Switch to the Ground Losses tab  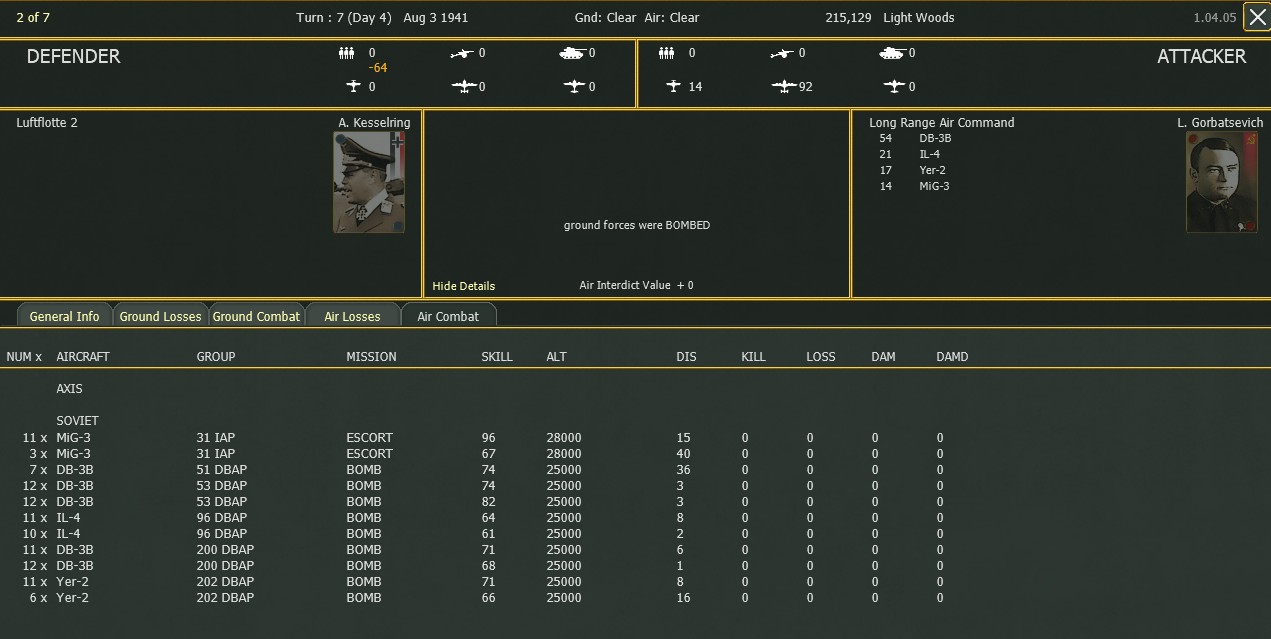(160, 316)
